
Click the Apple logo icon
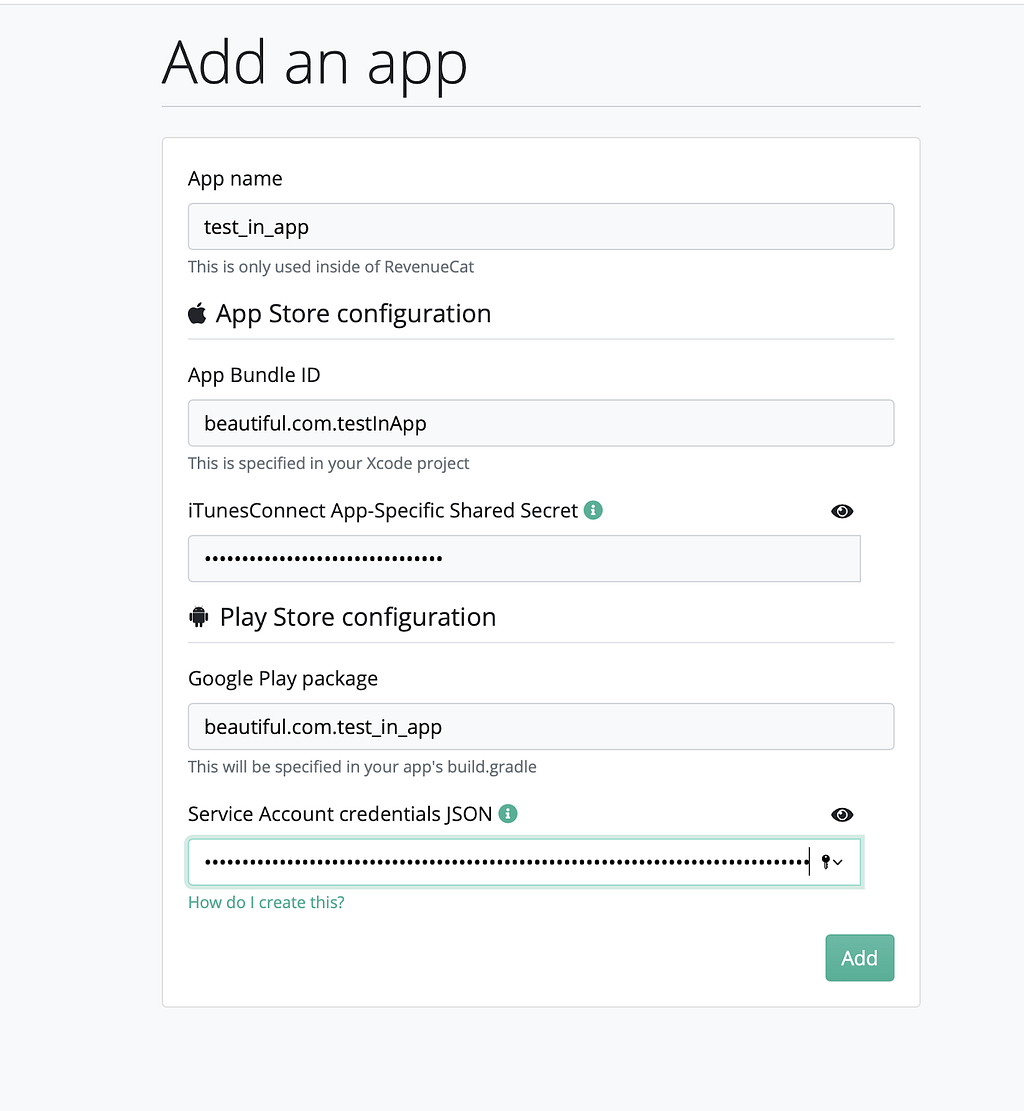pos(197,314)
